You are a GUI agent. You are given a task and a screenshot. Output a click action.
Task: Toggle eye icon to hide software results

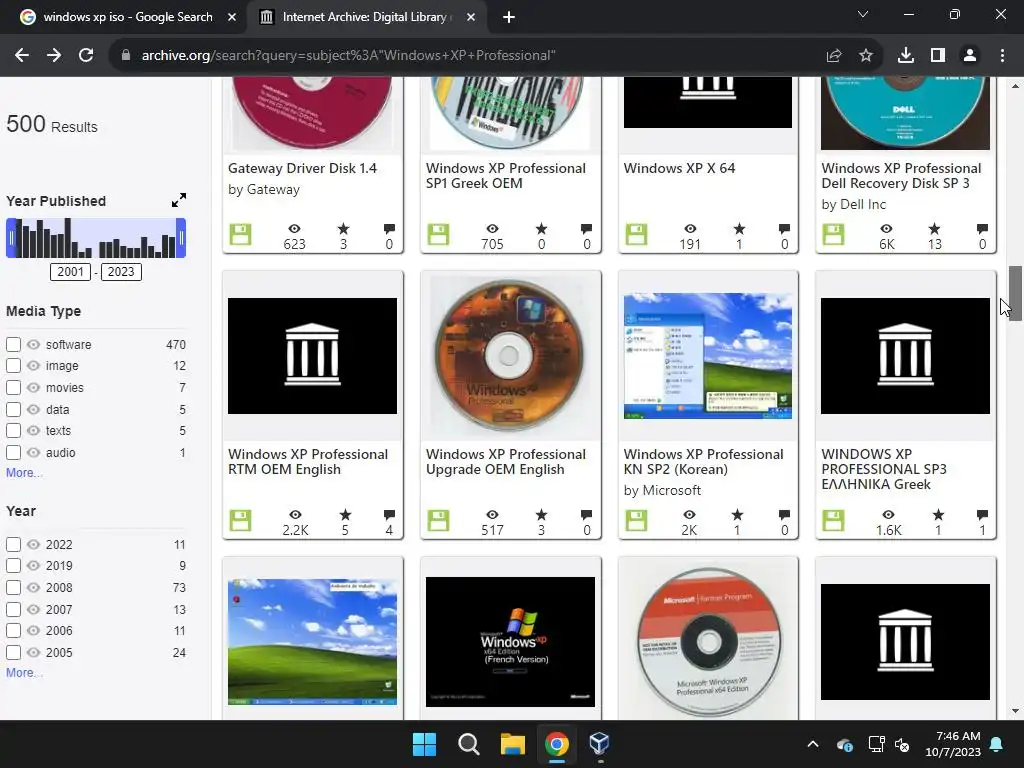(x=33, y=344)
